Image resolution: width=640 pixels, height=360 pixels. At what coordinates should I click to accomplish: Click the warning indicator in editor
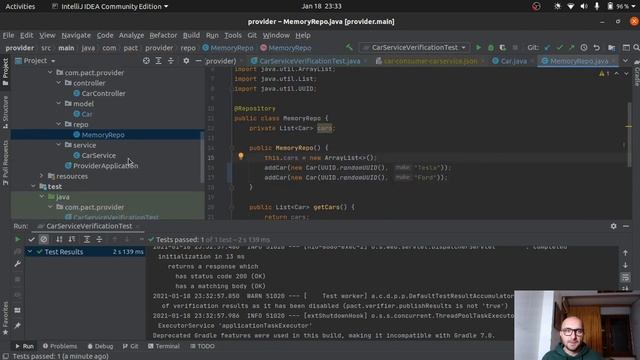[604, 73]
